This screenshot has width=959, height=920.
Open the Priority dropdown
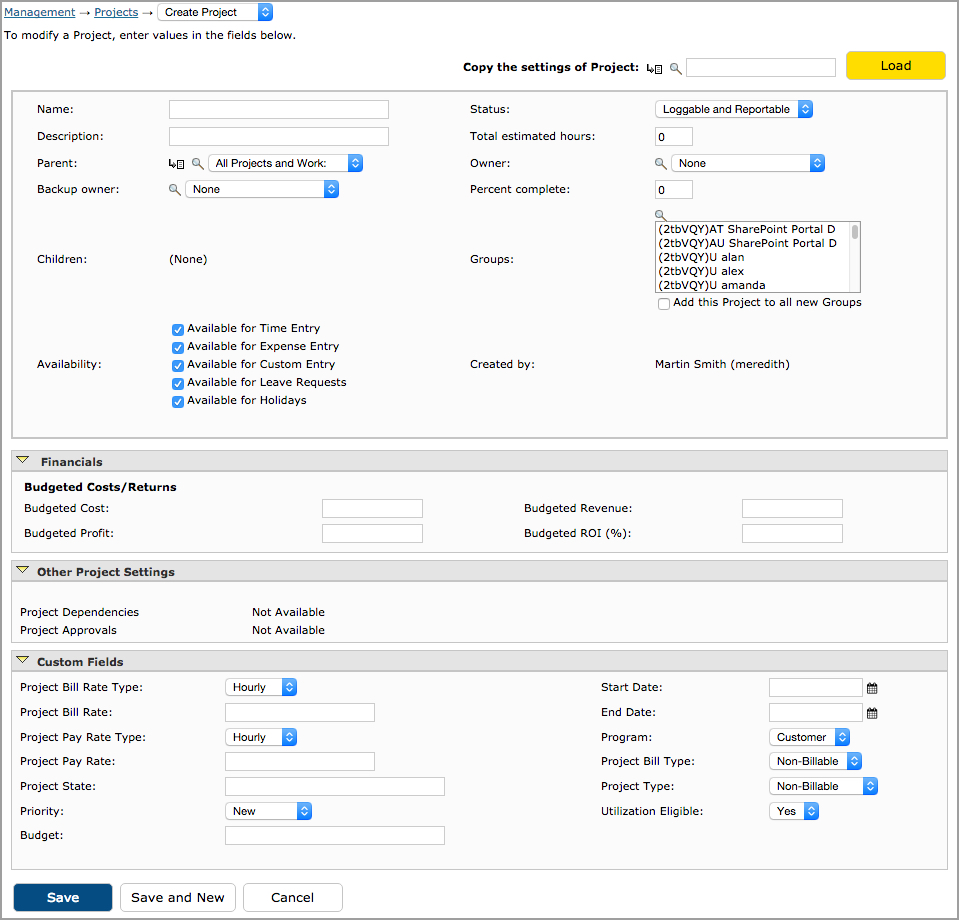[x=268, y=811]
